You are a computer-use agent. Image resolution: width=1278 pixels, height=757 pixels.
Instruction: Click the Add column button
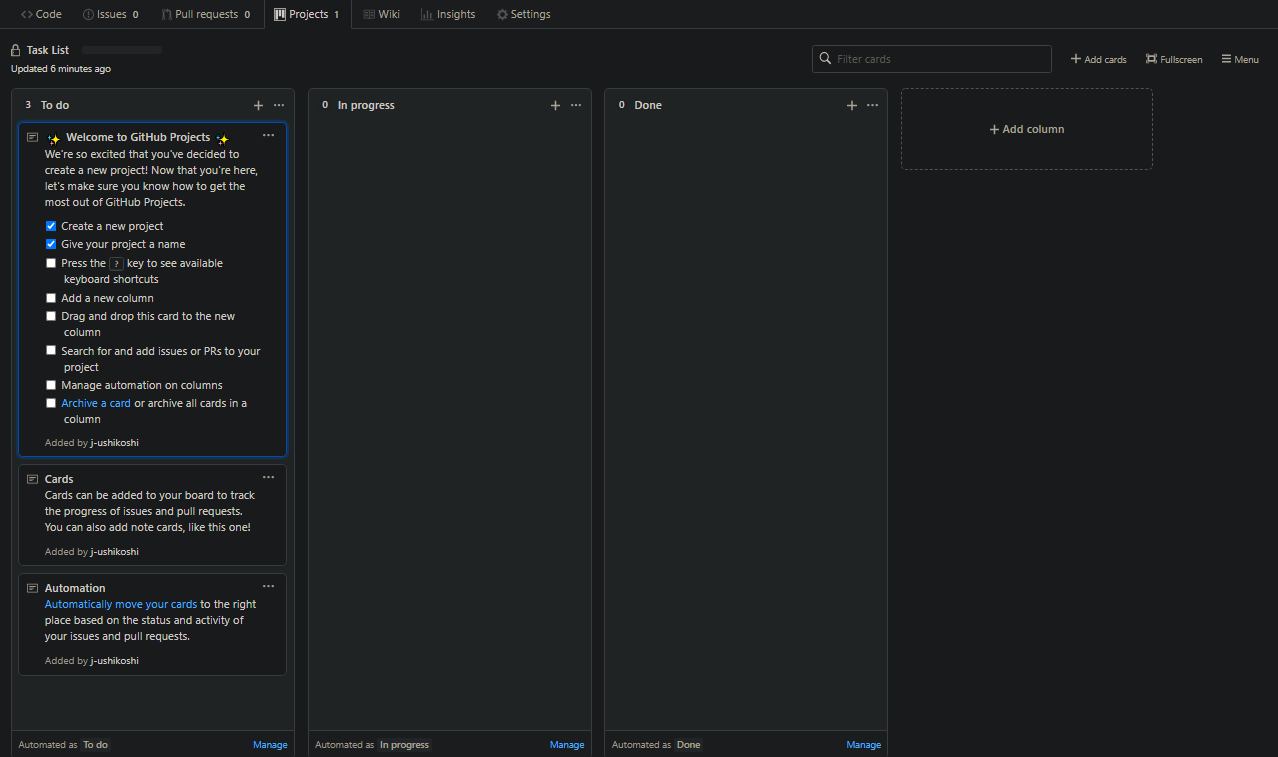(x=1027, y=129)
